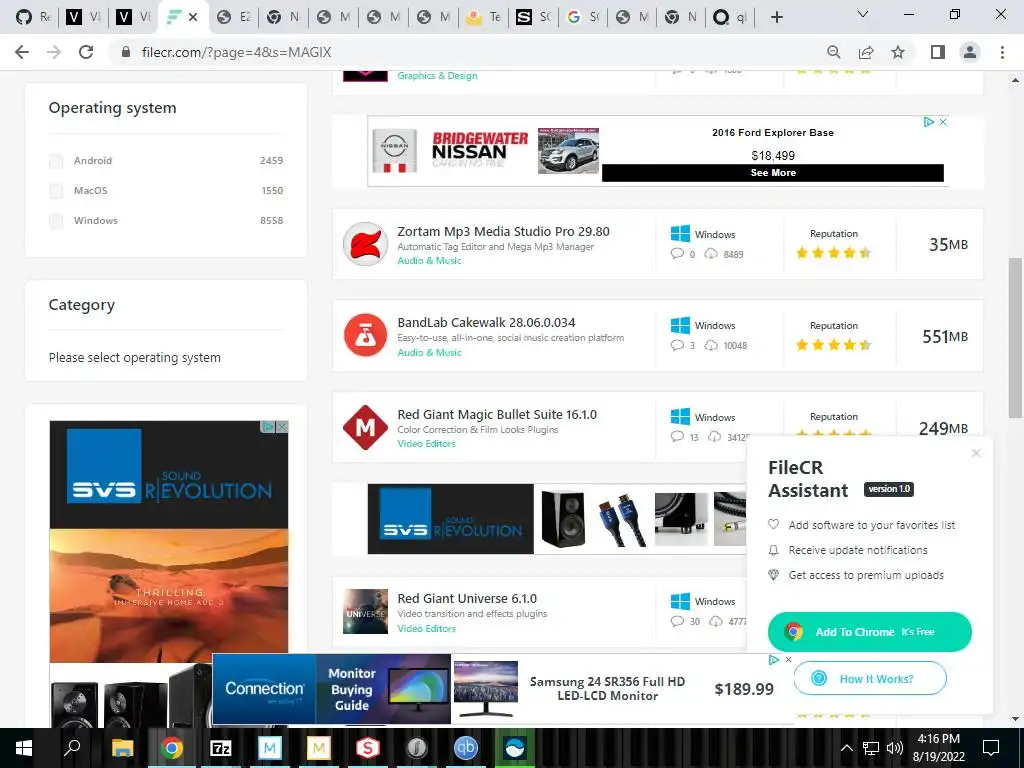Screen dimensions: 1024x768
Task: Click the volume speaker tray icon
Action: coord(894,748)
